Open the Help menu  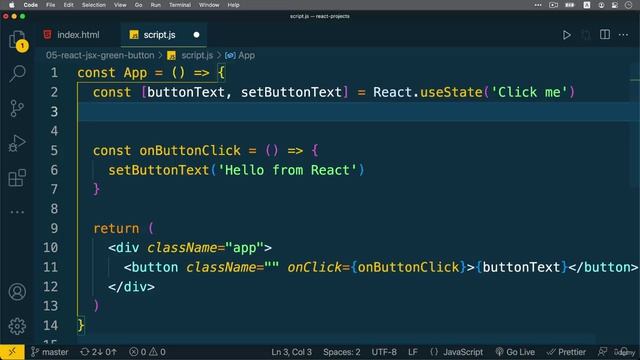[x=233, y=5]
